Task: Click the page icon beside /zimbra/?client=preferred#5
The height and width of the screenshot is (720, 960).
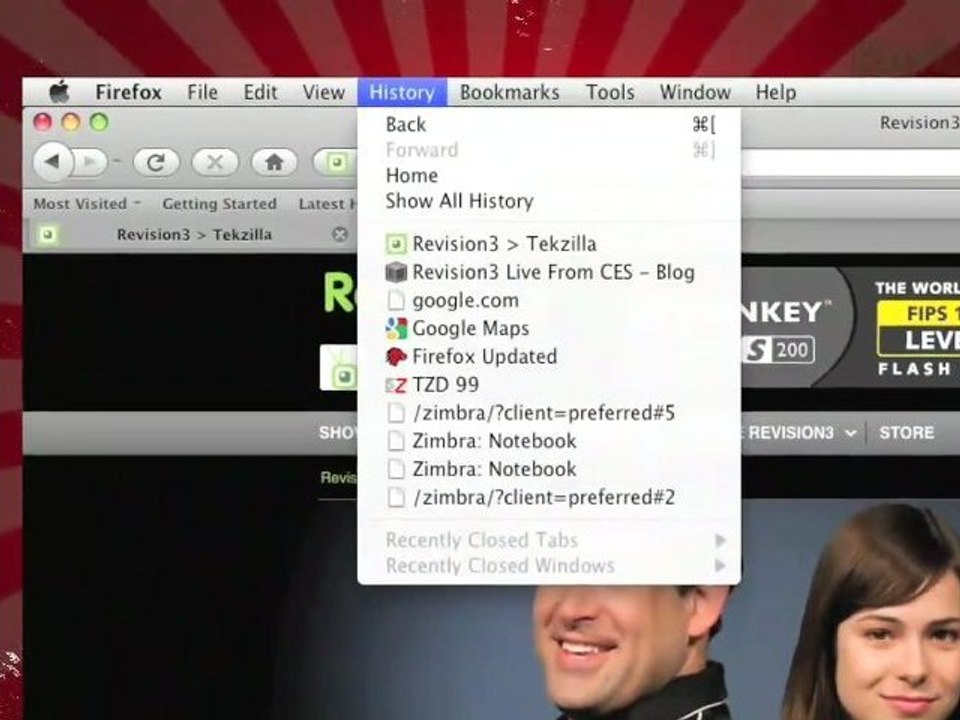Action: coord(396,413)
